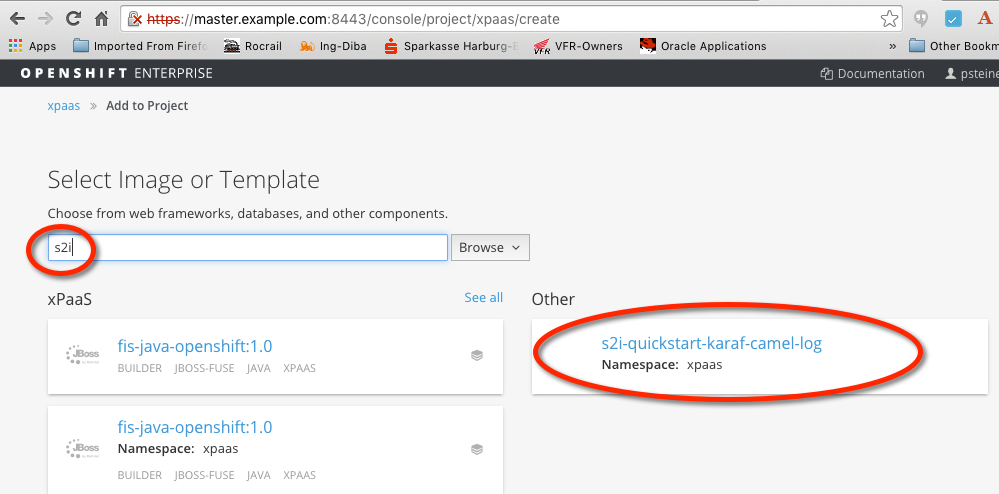The height and width of the screenshot is (494, 999).
Task: Bookmark this page with the star icon
Action: point(889,18)
